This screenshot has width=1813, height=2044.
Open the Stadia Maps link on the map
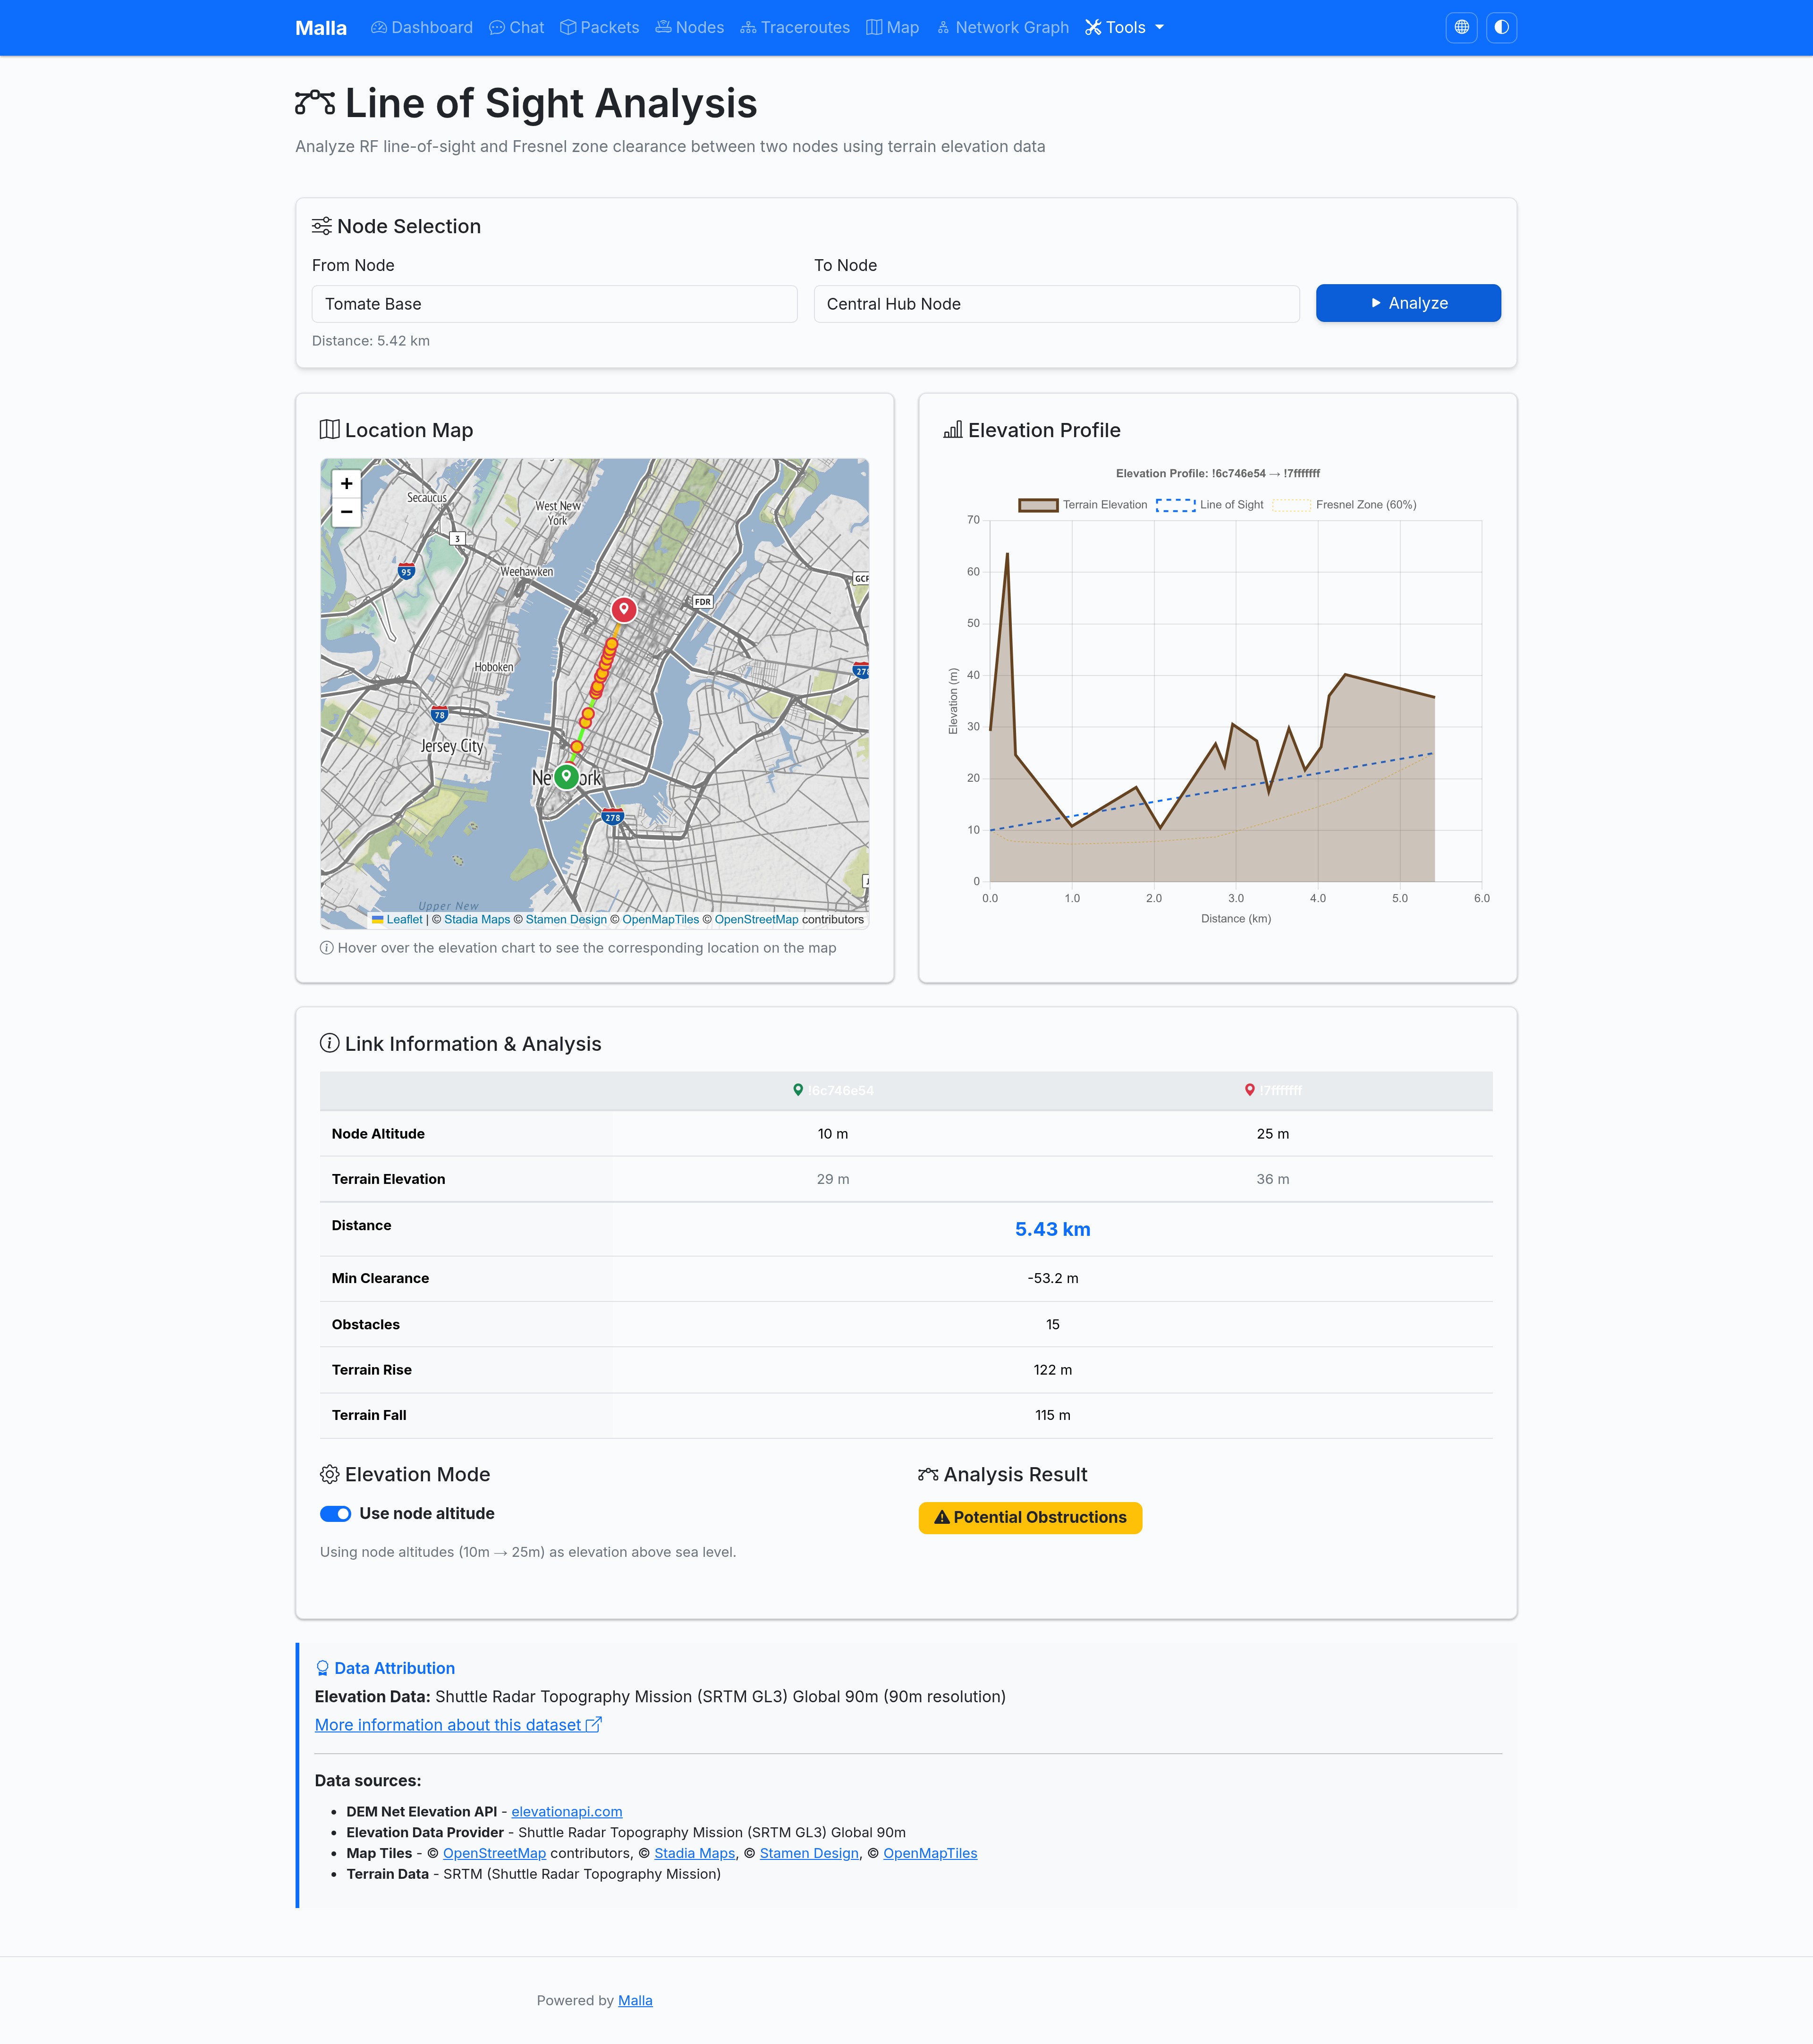[477, 920]
